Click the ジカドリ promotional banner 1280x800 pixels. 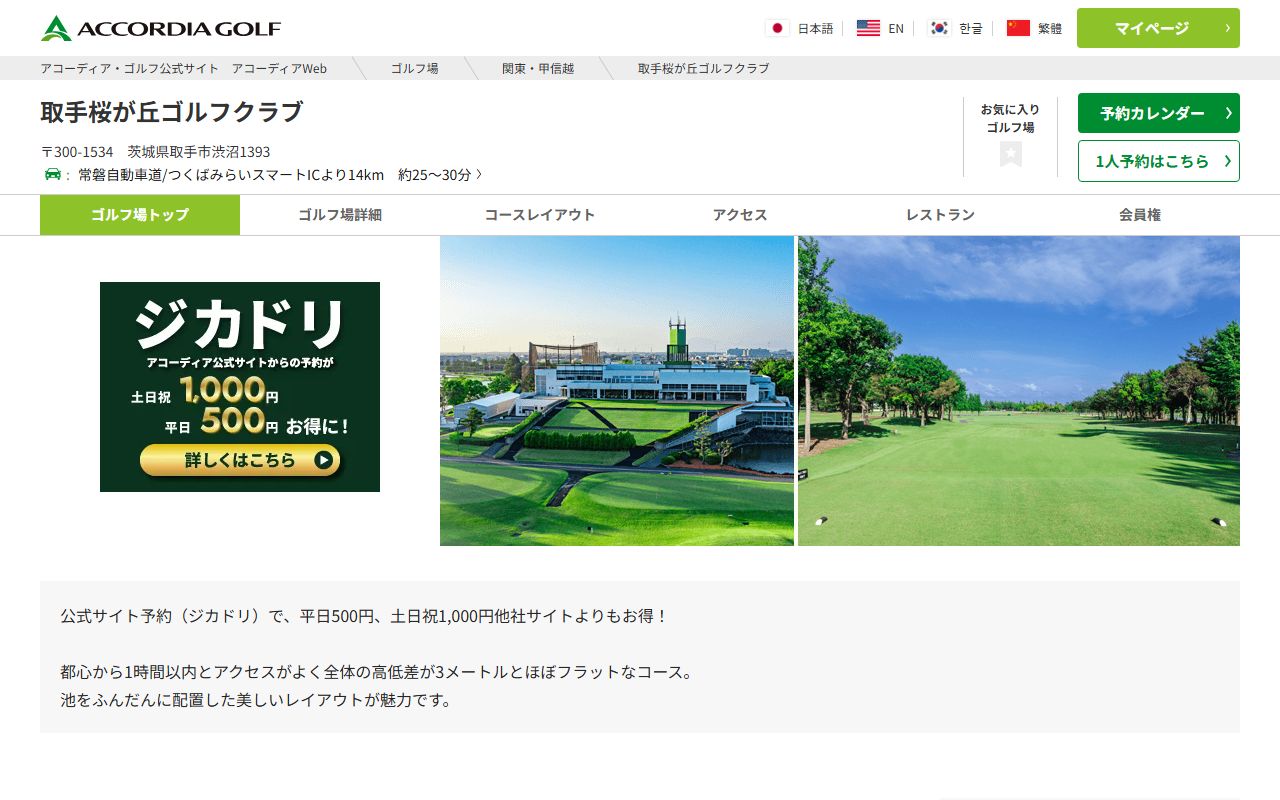240,387
